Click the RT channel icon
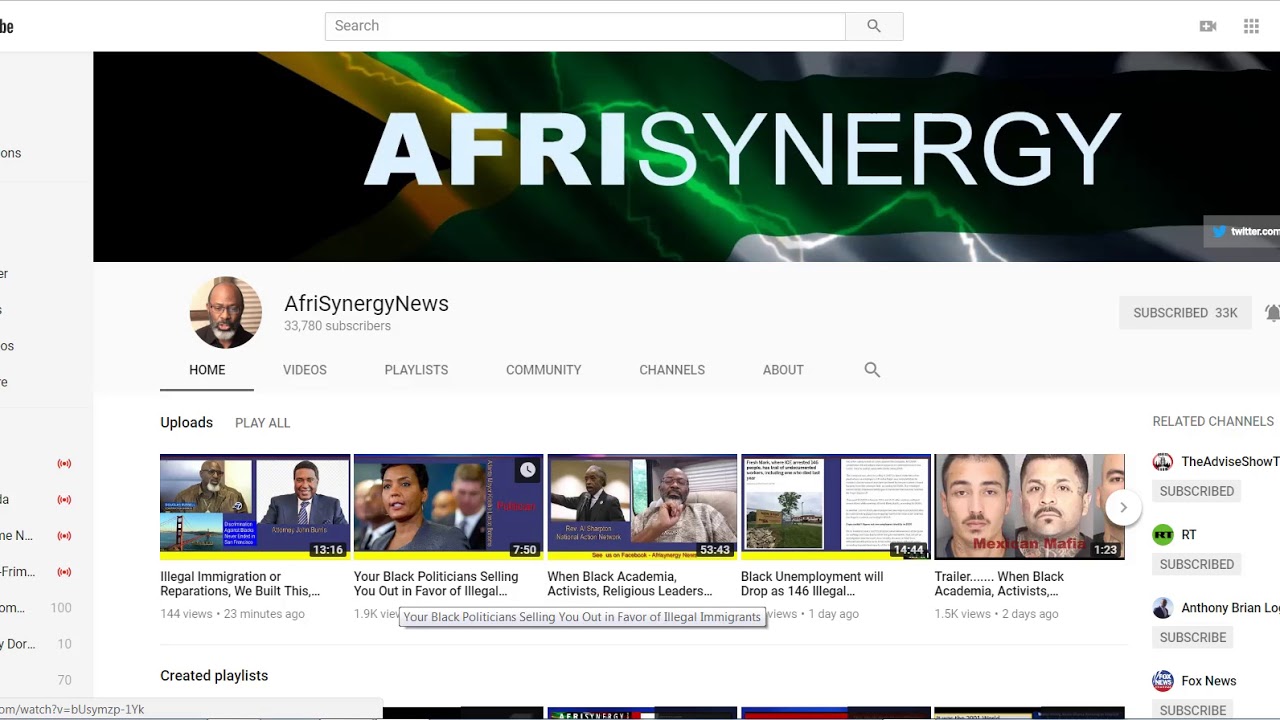This screenshot has height=720, width=1280. click(x=1163, y=535)
